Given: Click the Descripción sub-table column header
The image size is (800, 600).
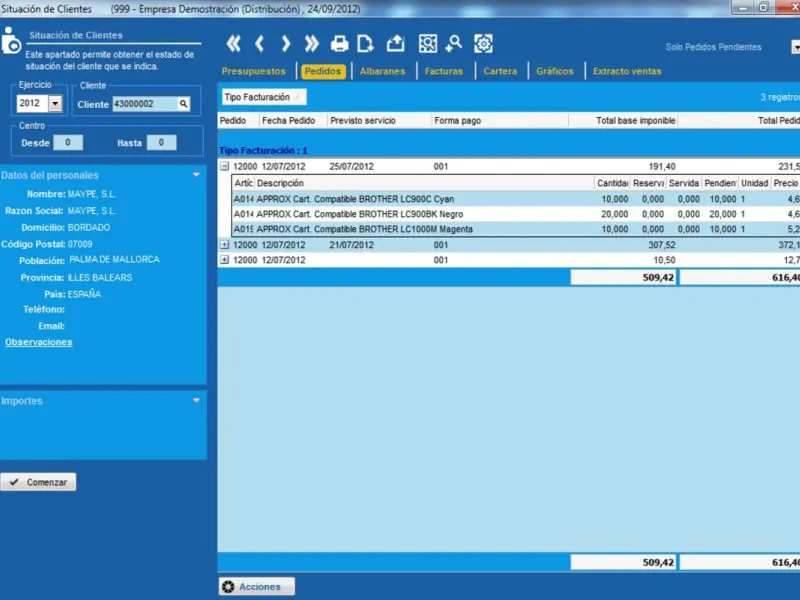Looking at the screenshot, I should point(424,183).
